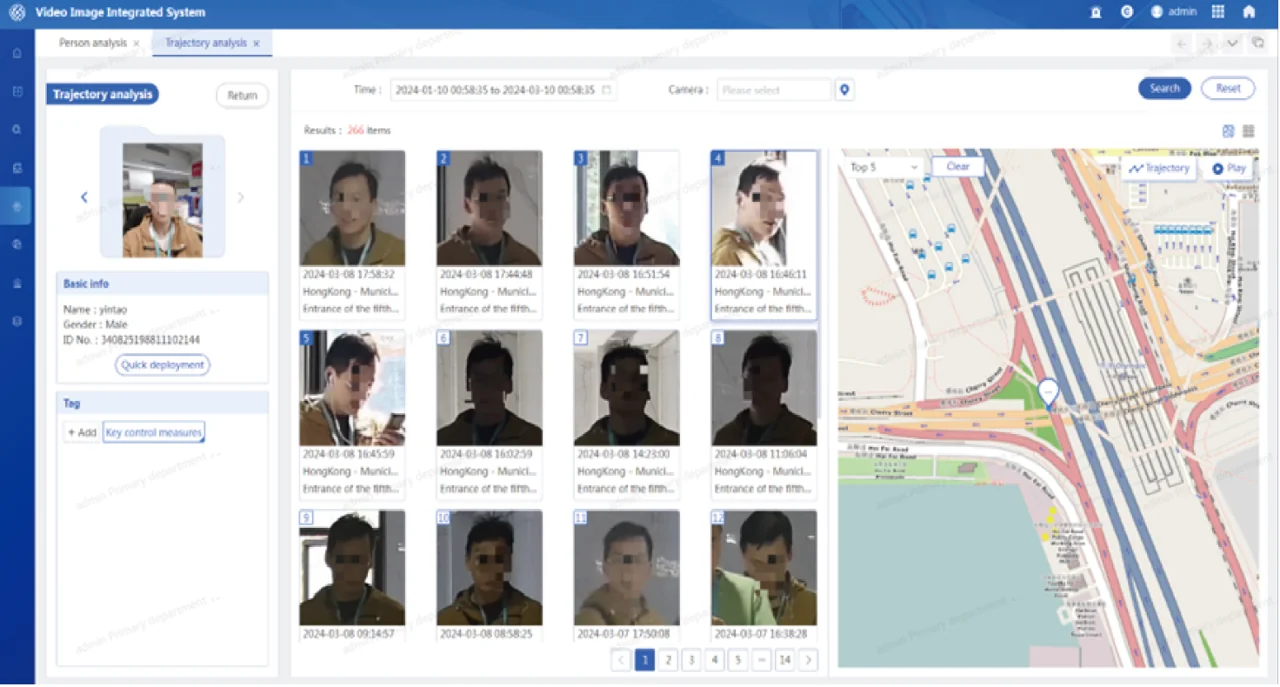Switch results to grid view icon
Image resolution: width=1280 pixels, height=687 pixels.
(x=1229, y=131)
